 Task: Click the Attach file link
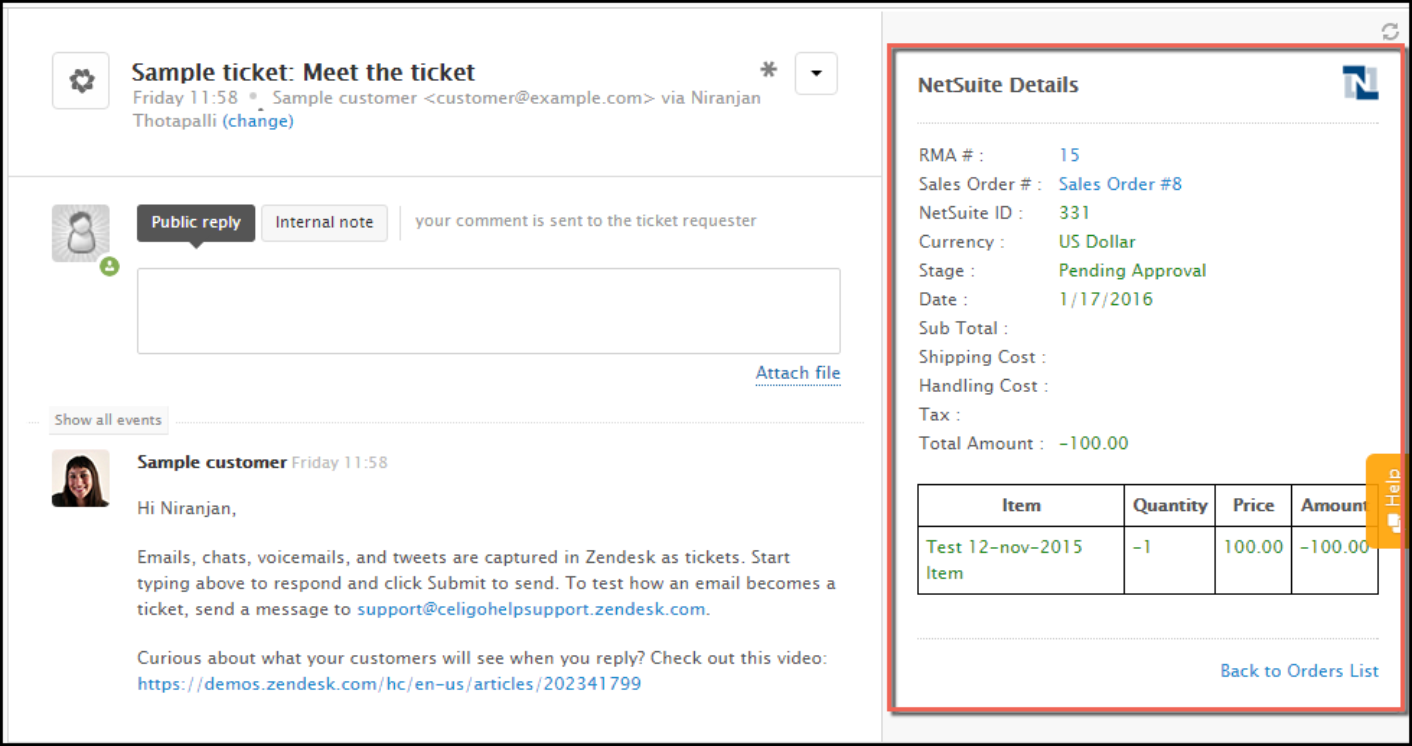point(798,373)
